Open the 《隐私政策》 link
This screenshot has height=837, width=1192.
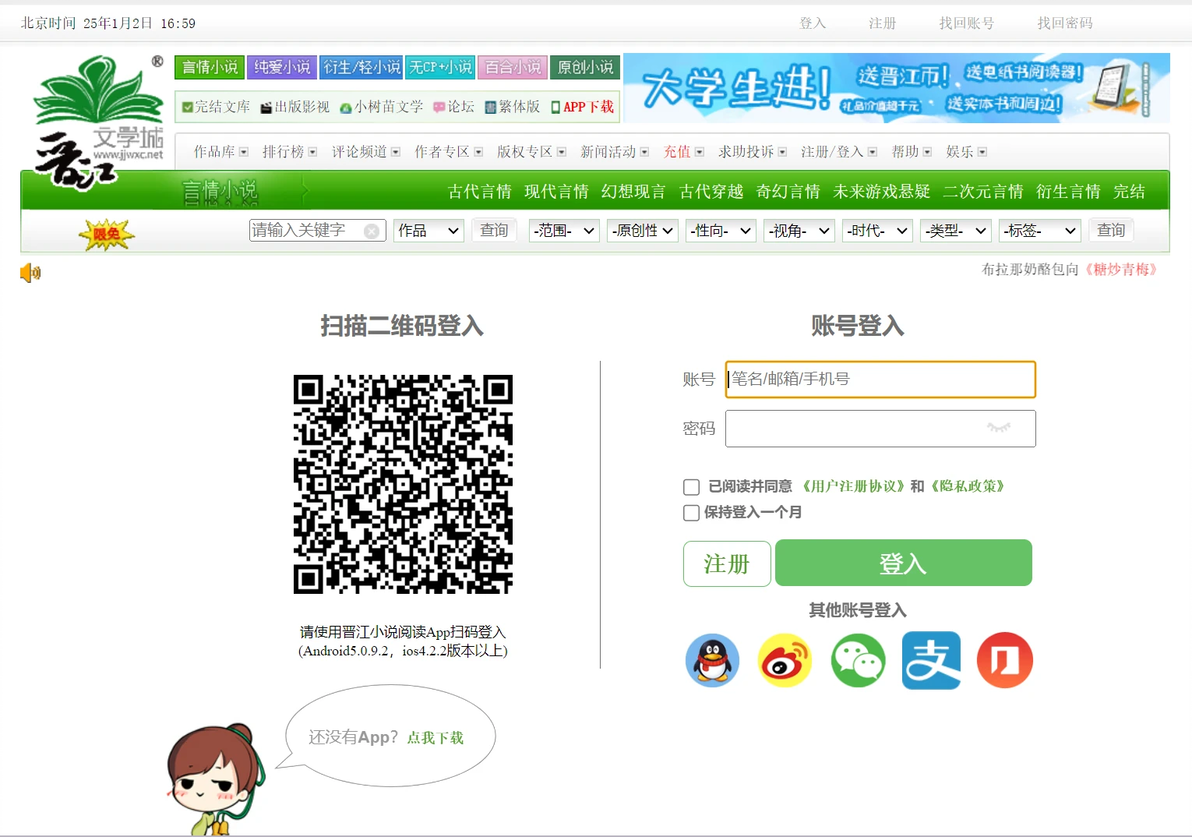click(x=968, y=487)
